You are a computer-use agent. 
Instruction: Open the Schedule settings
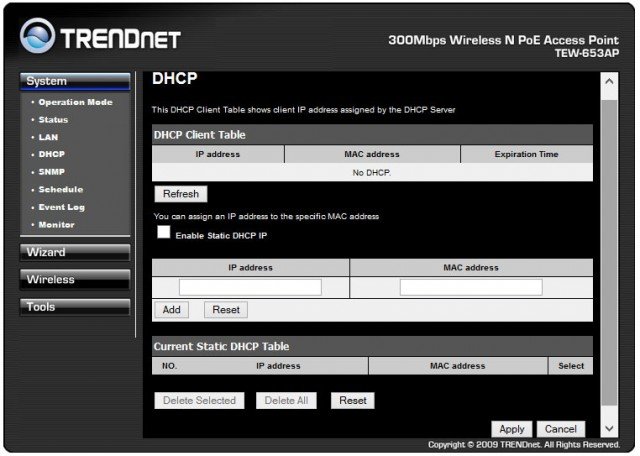tap(60, 189)
